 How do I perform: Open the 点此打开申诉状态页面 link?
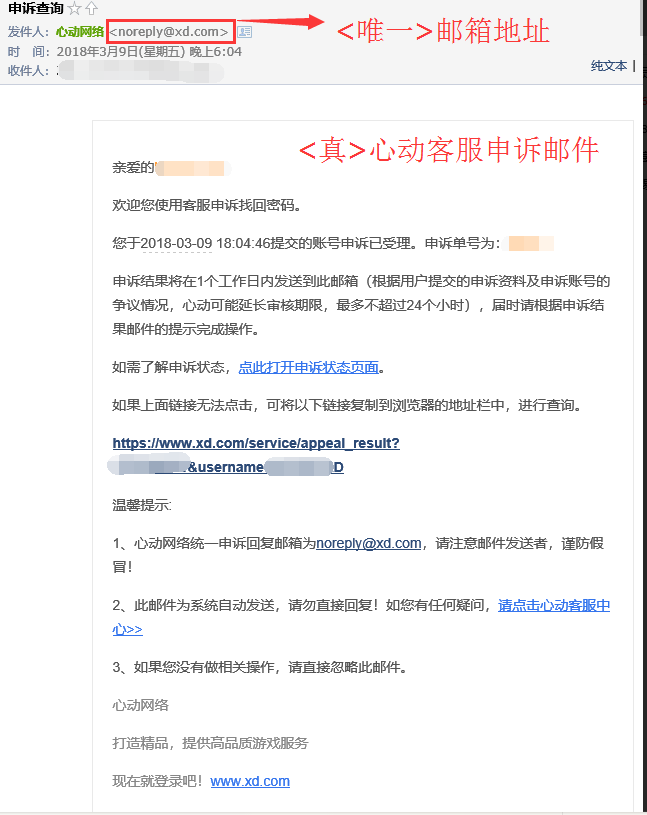[309, 367]
